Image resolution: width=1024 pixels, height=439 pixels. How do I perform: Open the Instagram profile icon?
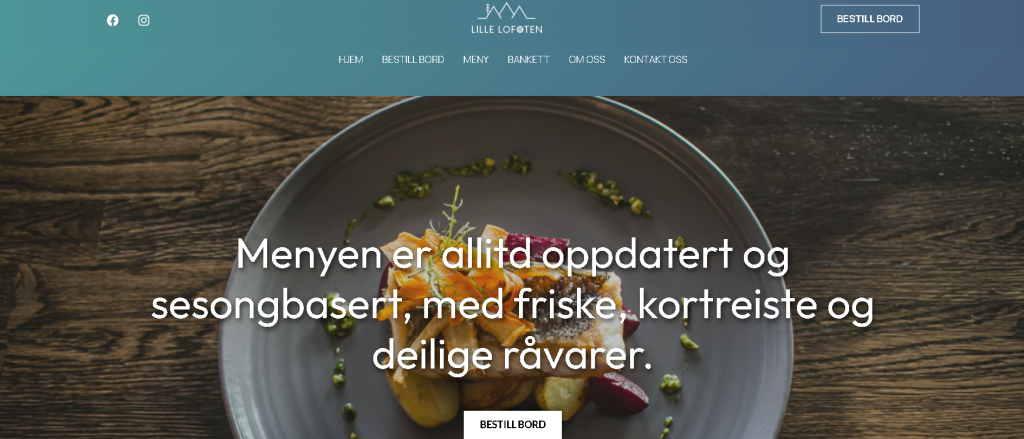[144, 20]
